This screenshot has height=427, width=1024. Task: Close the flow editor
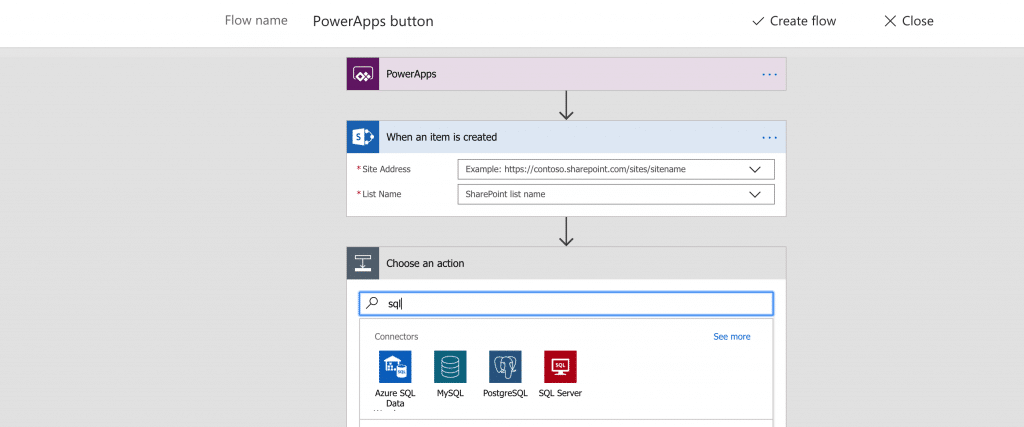908,21
